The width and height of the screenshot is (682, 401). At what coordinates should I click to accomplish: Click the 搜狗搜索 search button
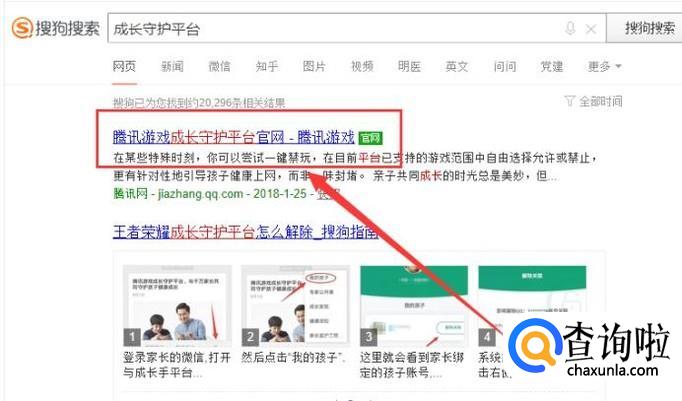644,28
